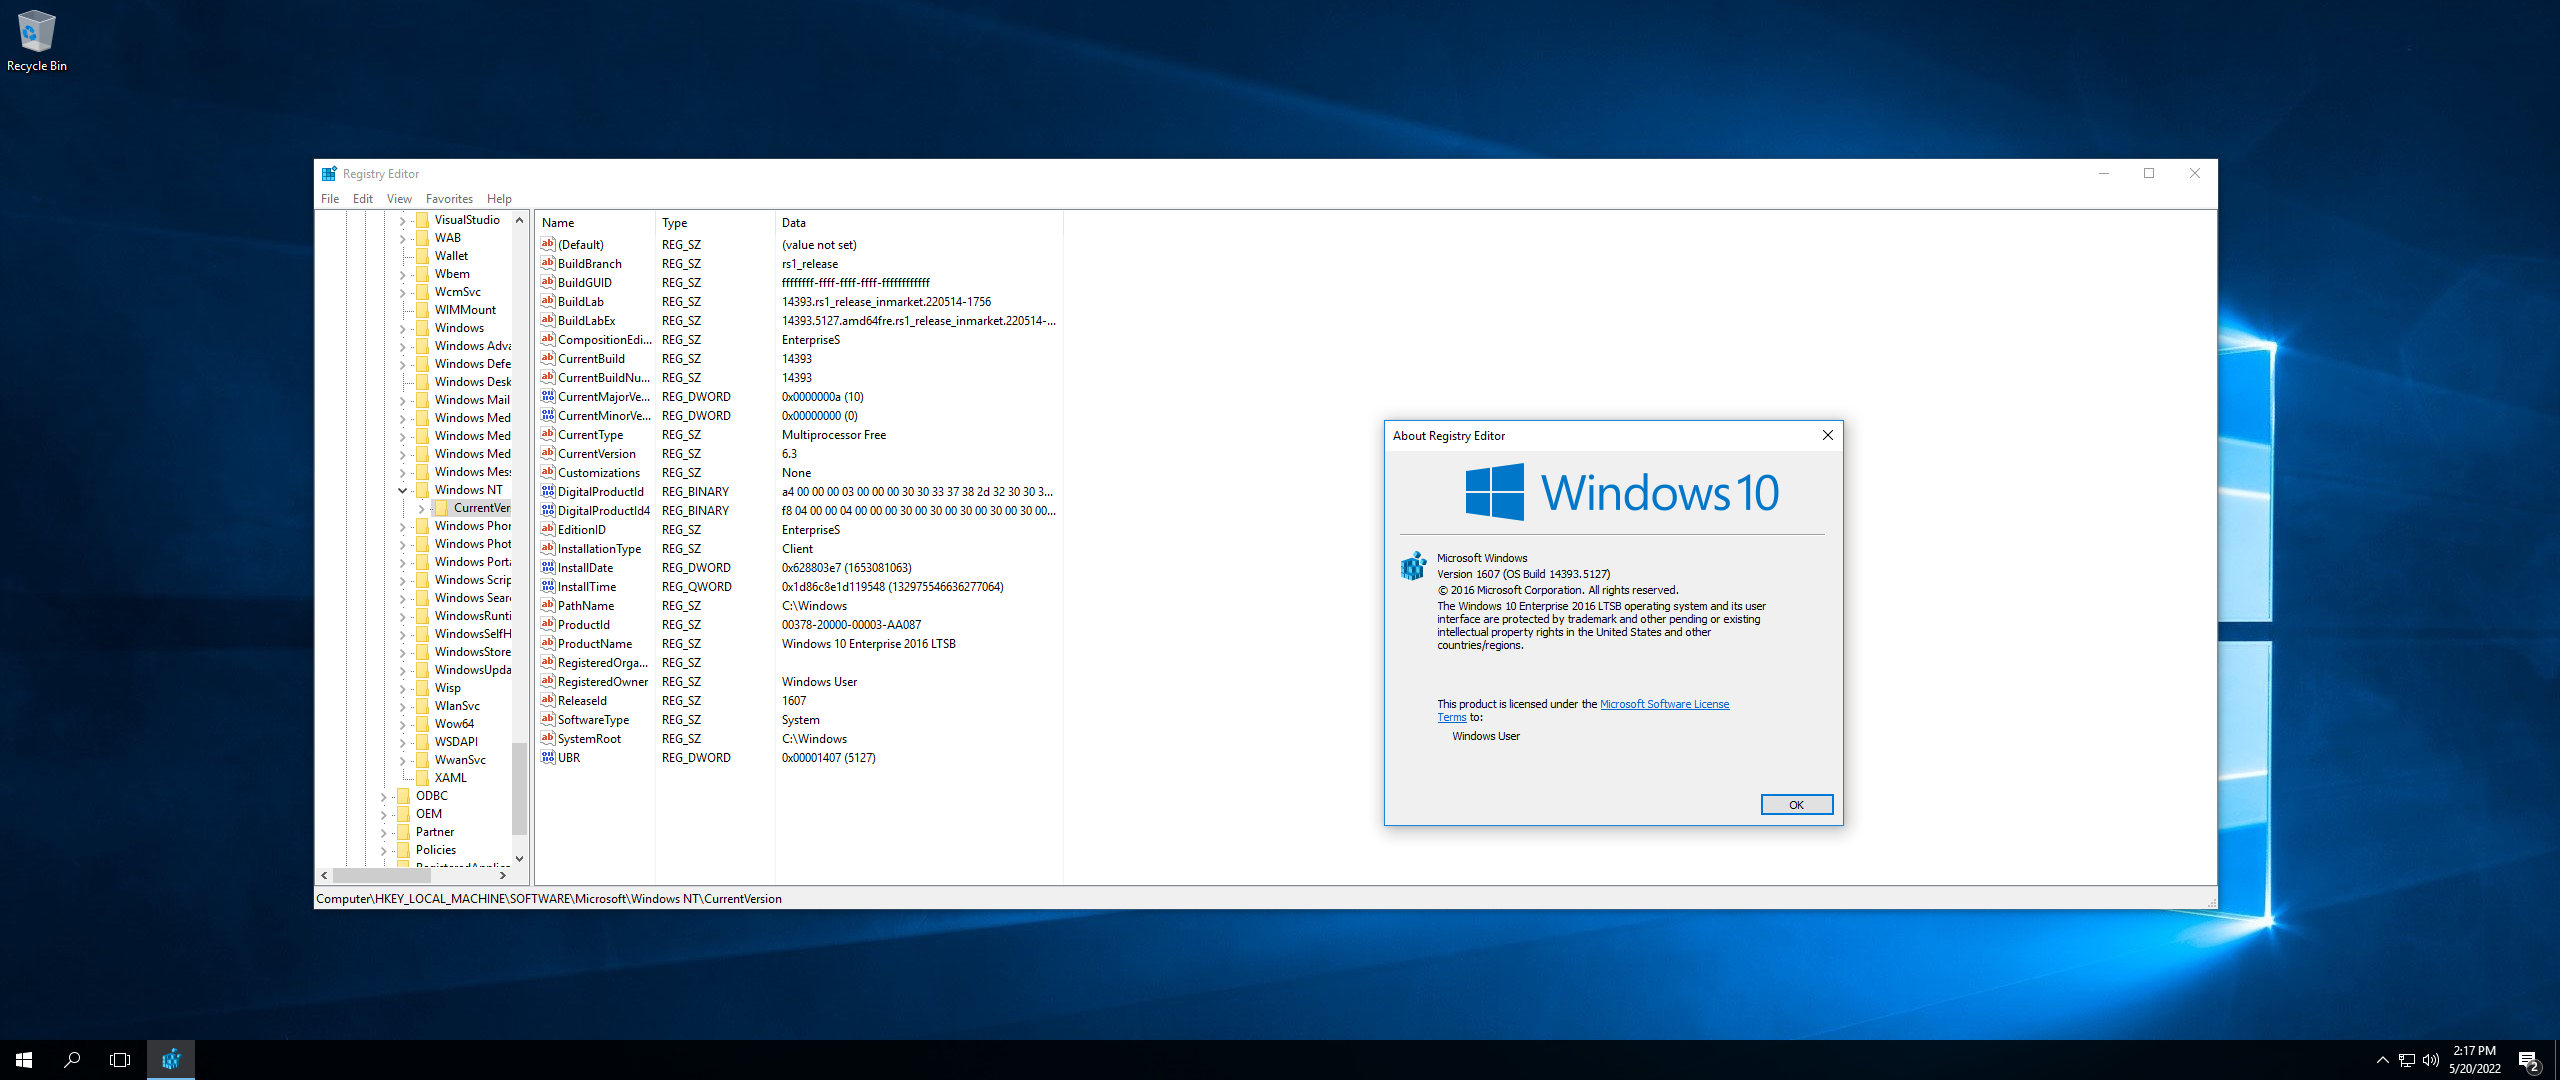The width and height of the screenshot is (2560, 1080).
Task: Select the WlanSvc tree item
Action: [x=457, y=706]
